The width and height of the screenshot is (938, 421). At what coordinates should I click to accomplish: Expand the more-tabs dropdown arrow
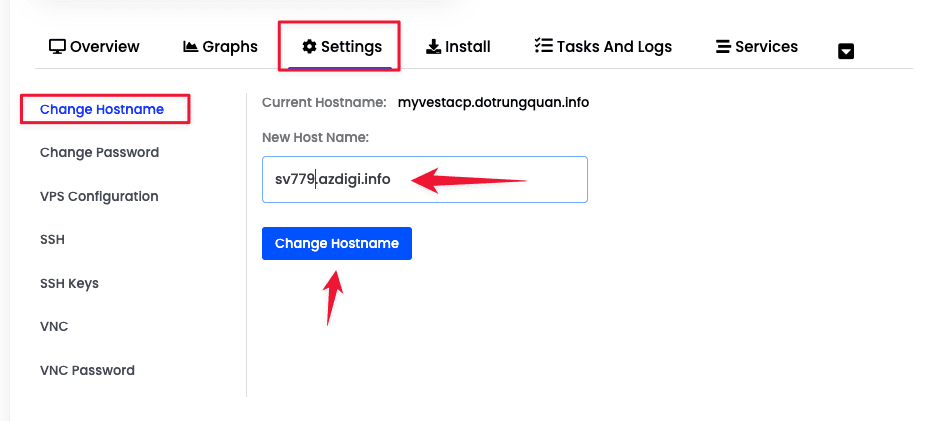(x=846, y=51)
